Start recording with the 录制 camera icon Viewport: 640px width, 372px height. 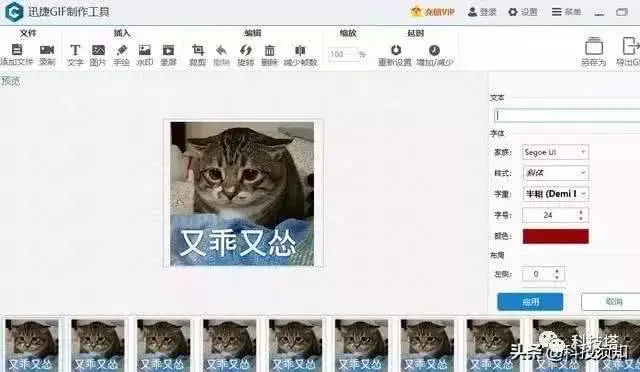[x=47, y=50]
